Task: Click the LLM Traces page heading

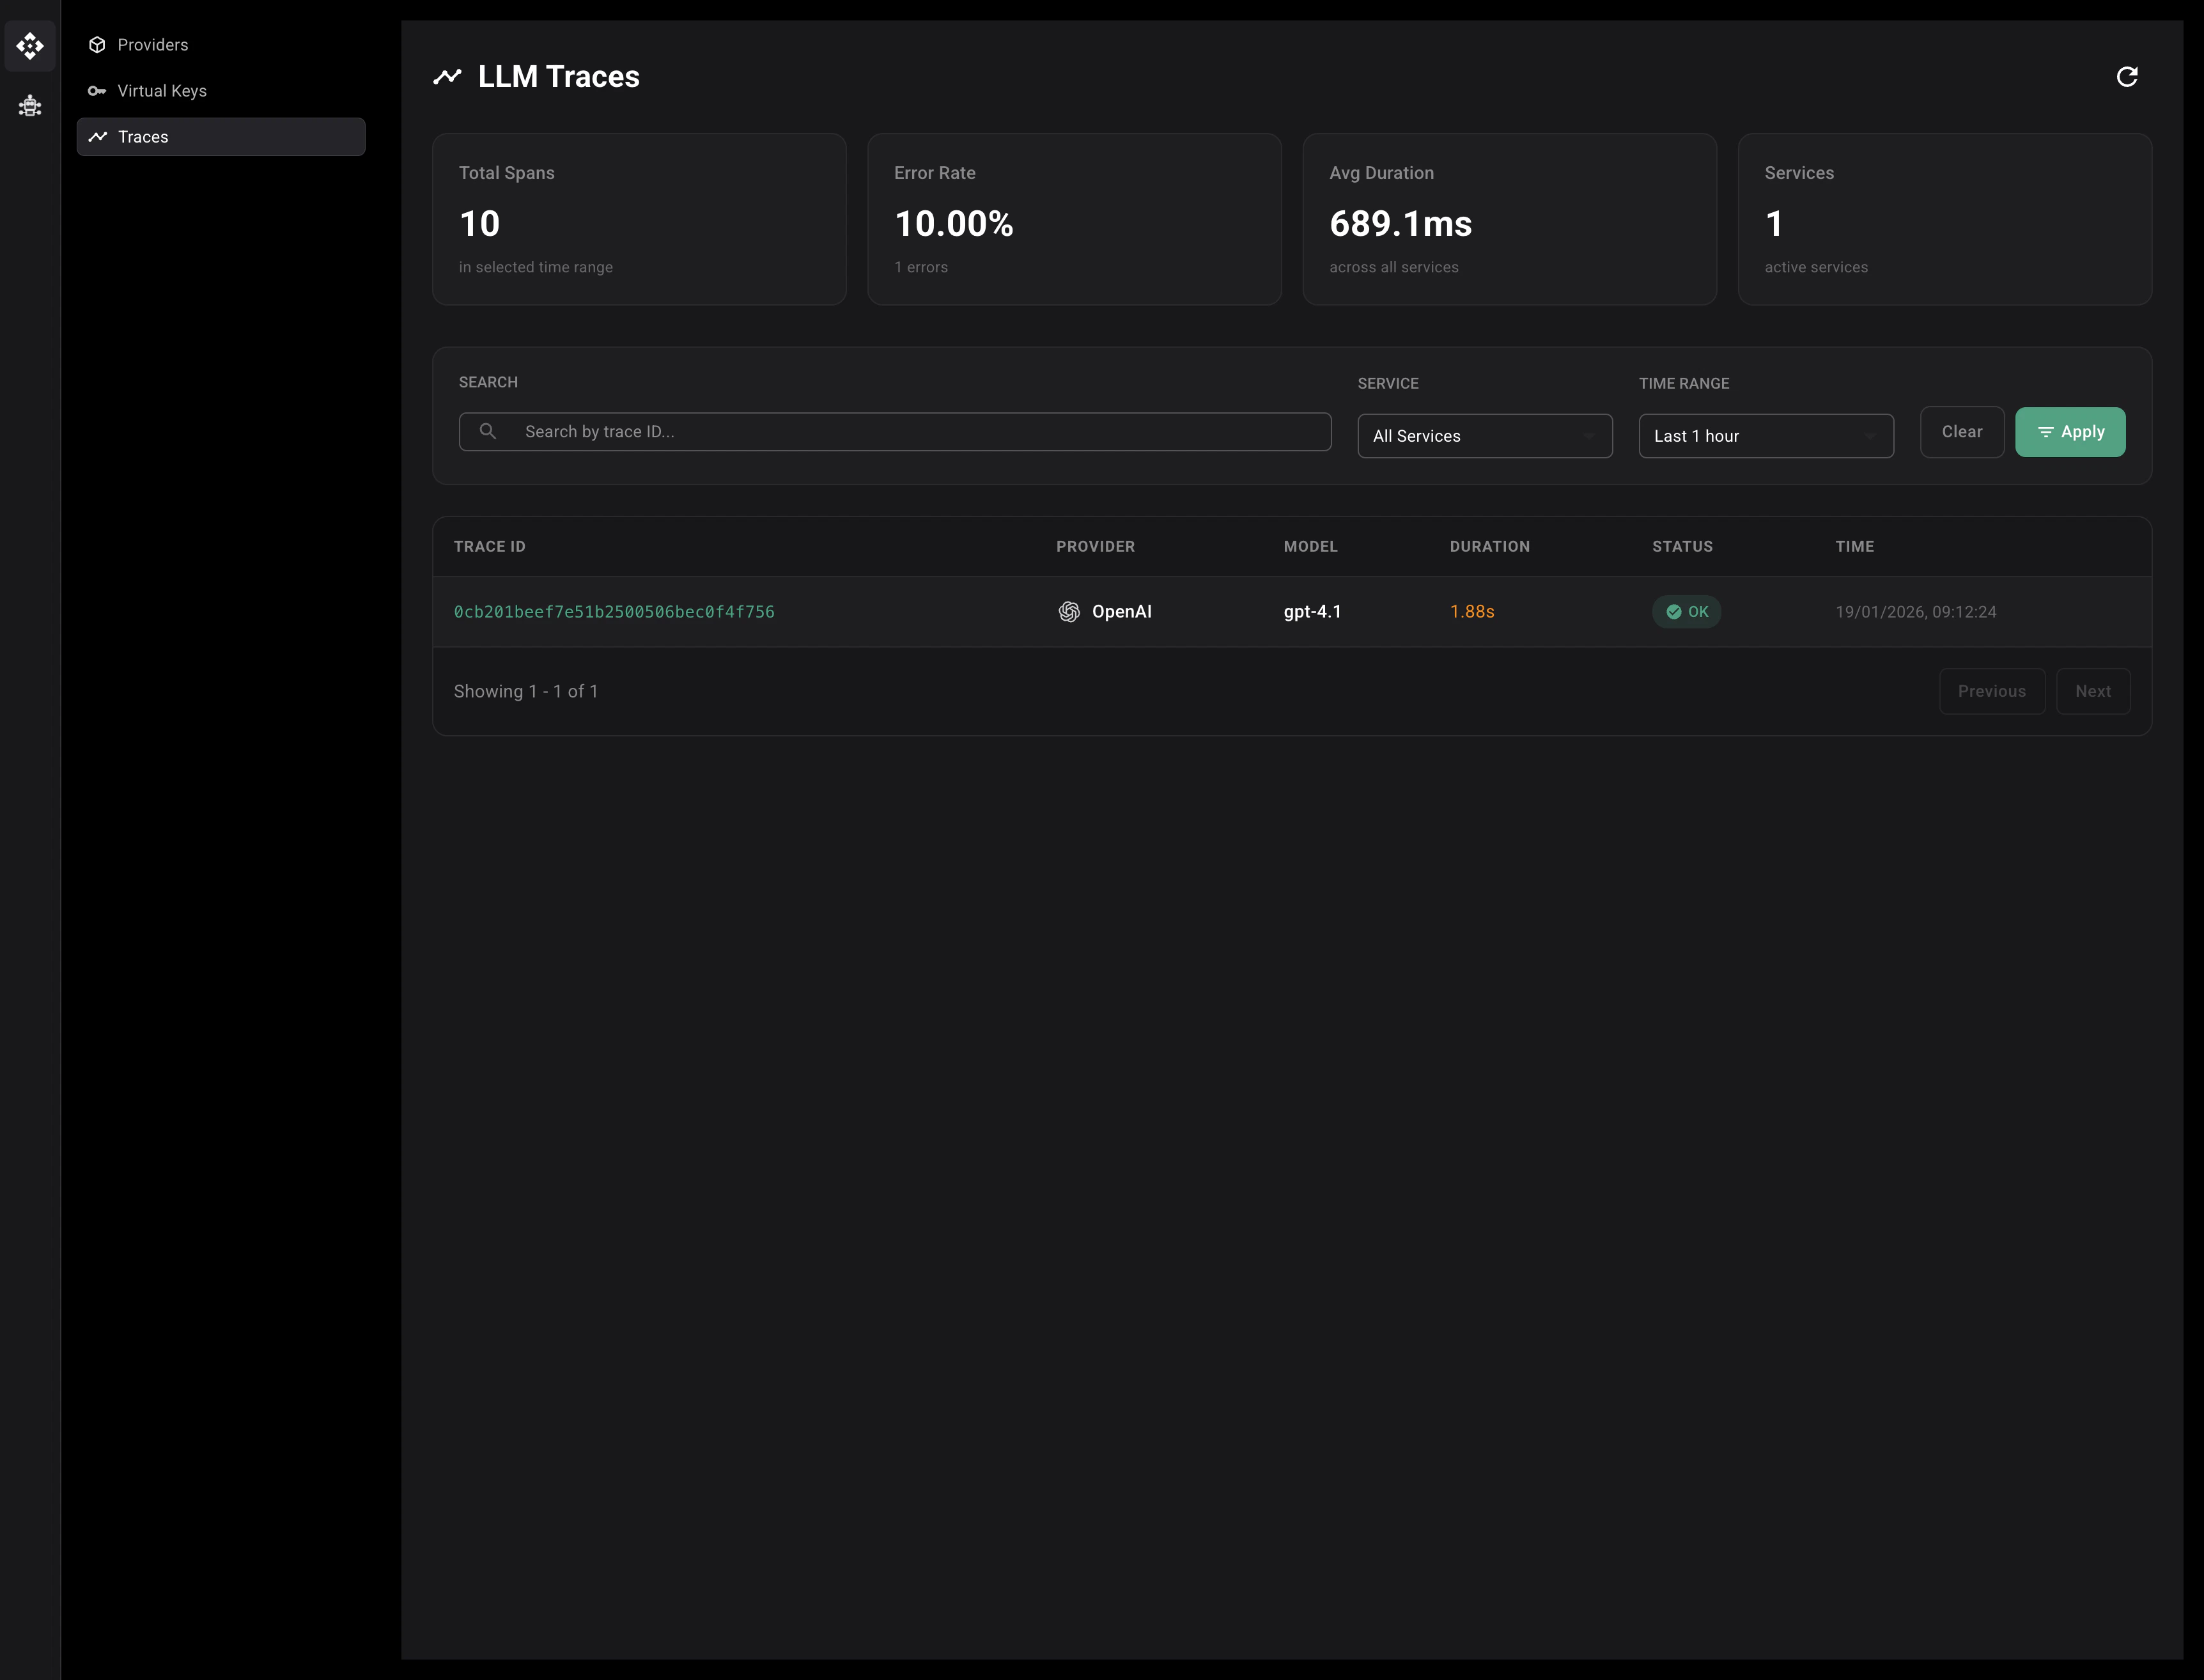Action: click(558, 77)
